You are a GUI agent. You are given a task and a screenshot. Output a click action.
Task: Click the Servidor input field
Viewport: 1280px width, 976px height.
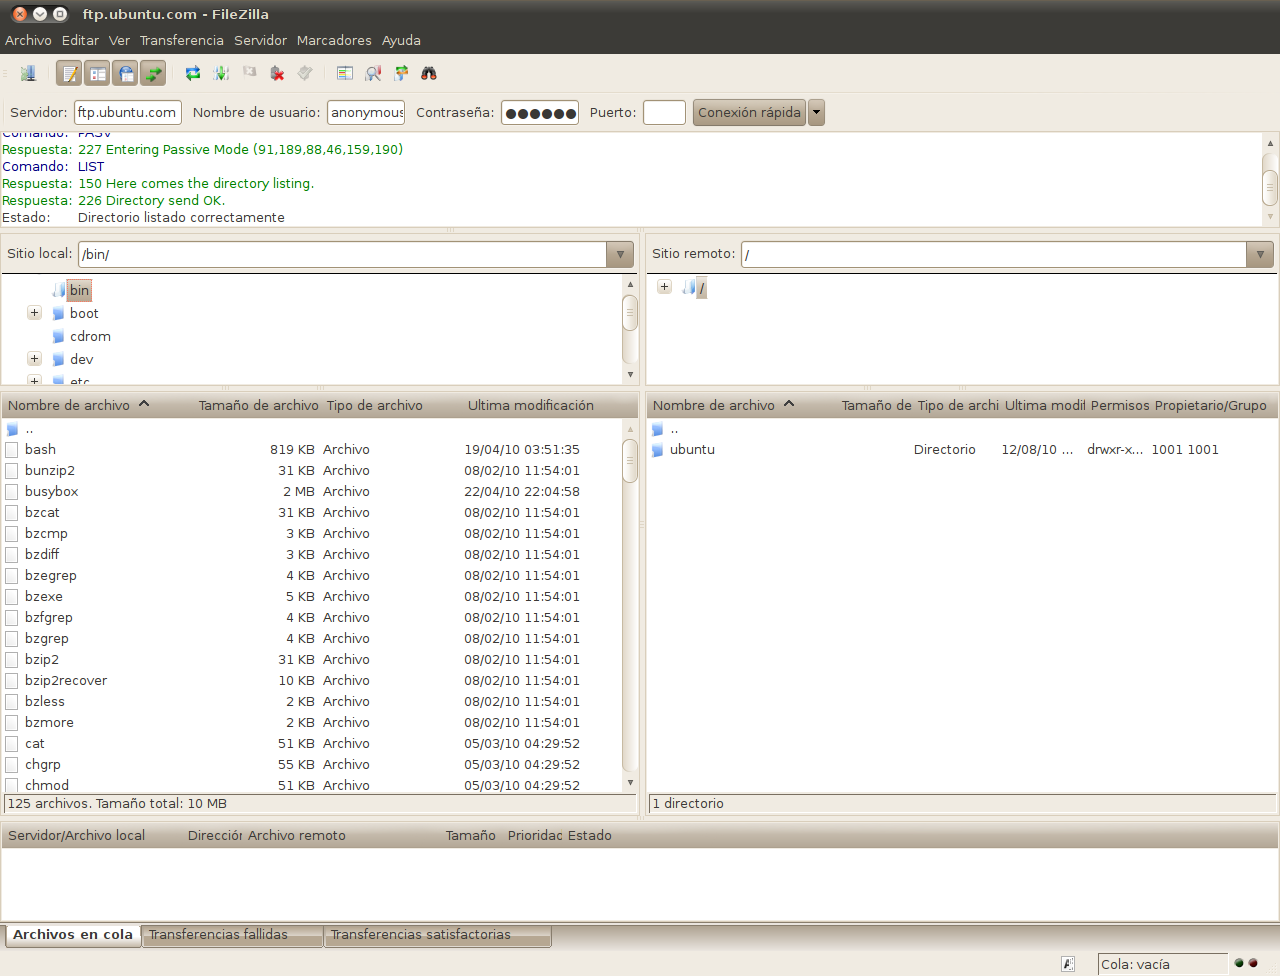click(x=127, y=113)
